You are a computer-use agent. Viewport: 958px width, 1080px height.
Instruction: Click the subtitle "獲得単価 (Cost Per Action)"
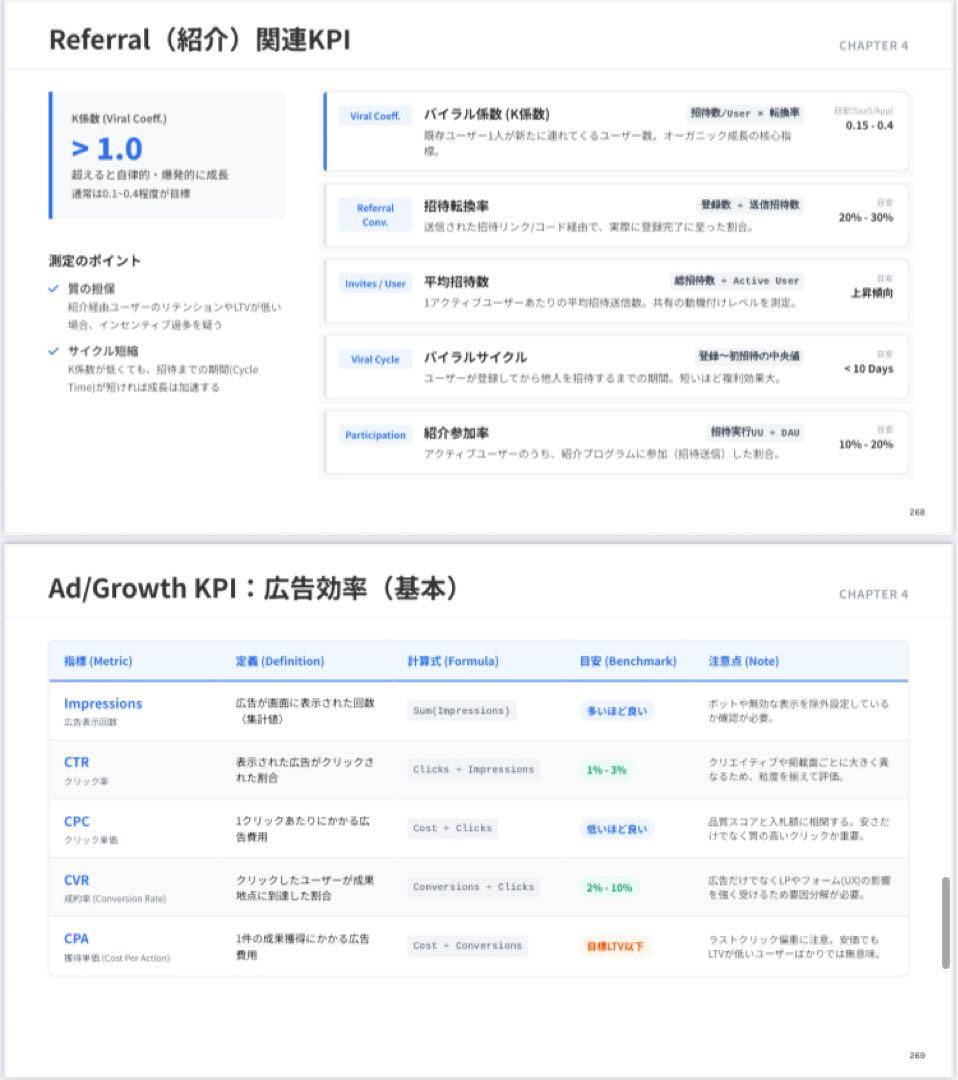tap(117, 958)
